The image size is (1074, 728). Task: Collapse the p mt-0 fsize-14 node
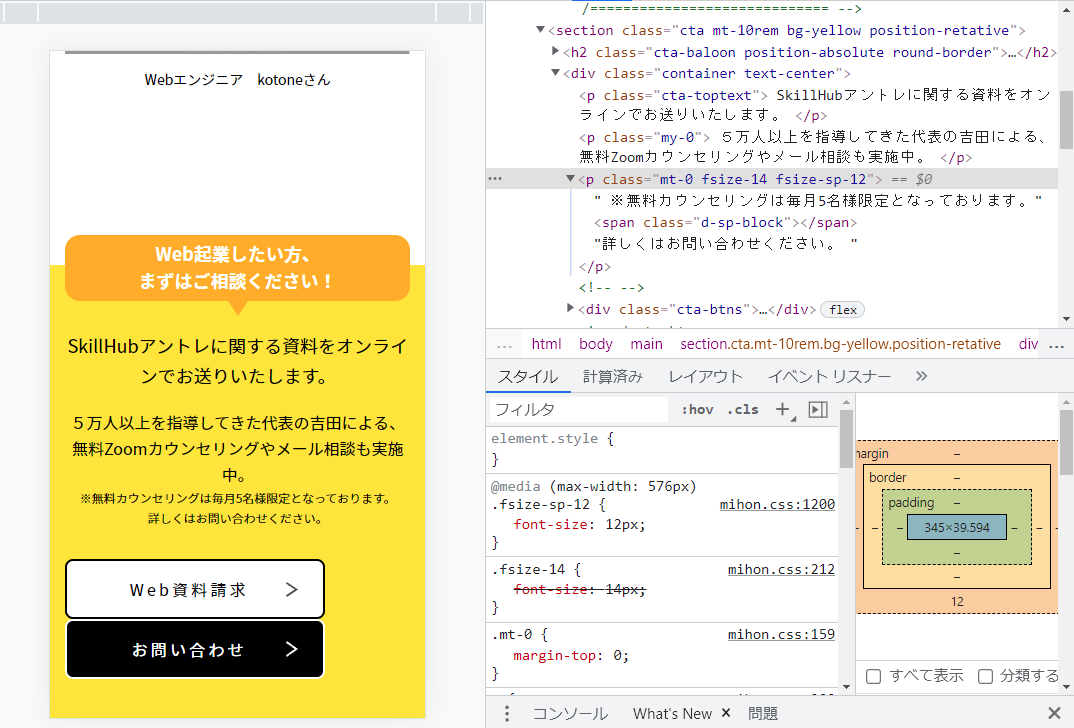click(x=570, y=179)
